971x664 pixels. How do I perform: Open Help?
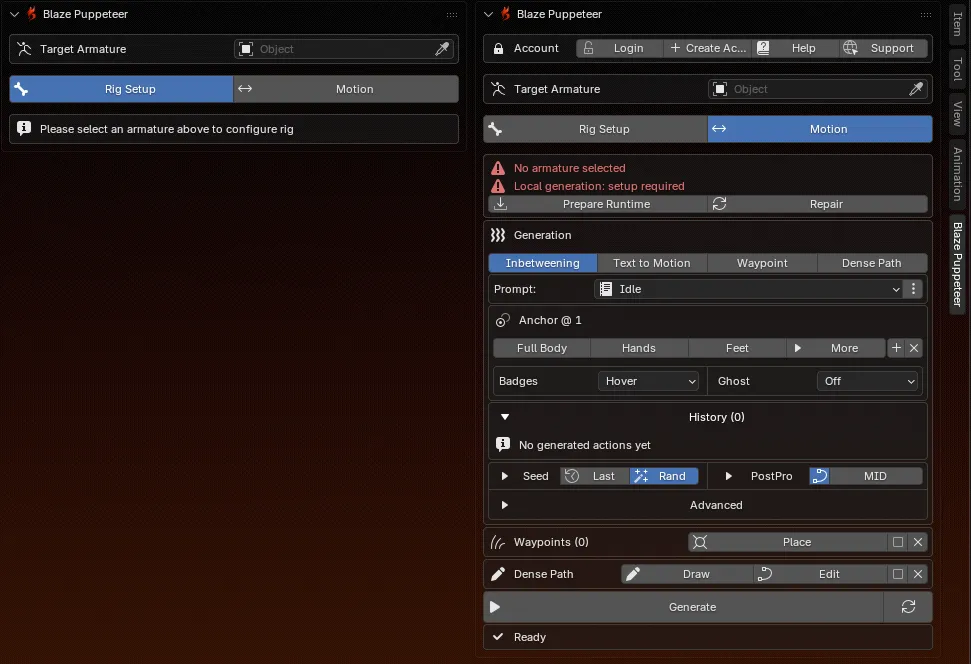coord(796,48)
